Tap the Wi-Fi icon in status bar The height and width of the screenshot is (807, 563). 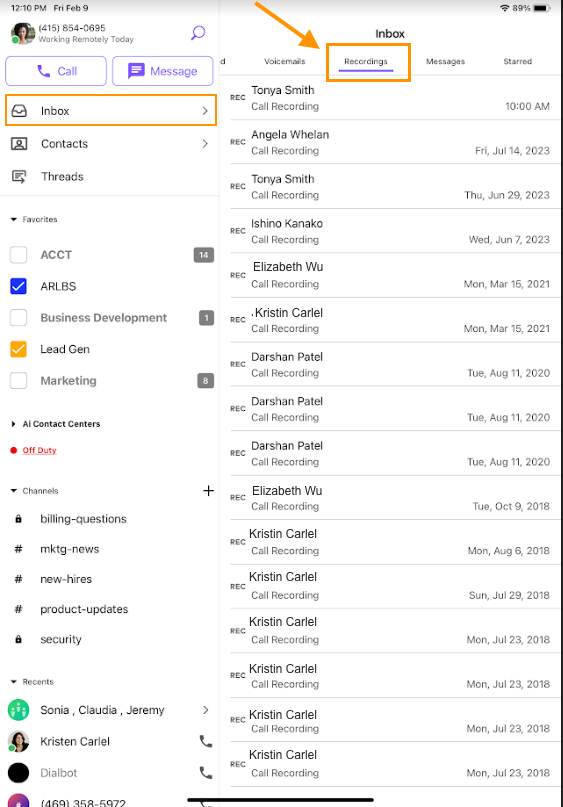tap(505, 8)
